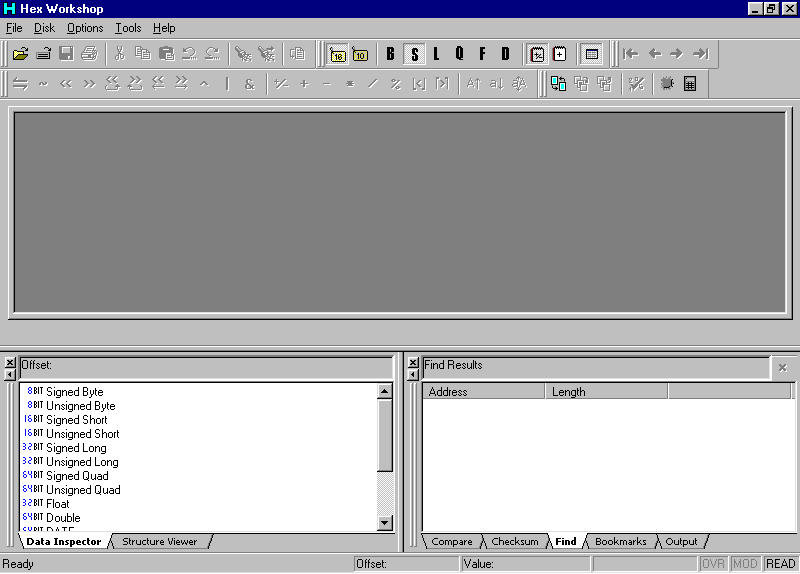Image resolution: width=800 pixels, height=574 pixels.
Task: Click the Print toolbar icon
Action: coord(89,54)
